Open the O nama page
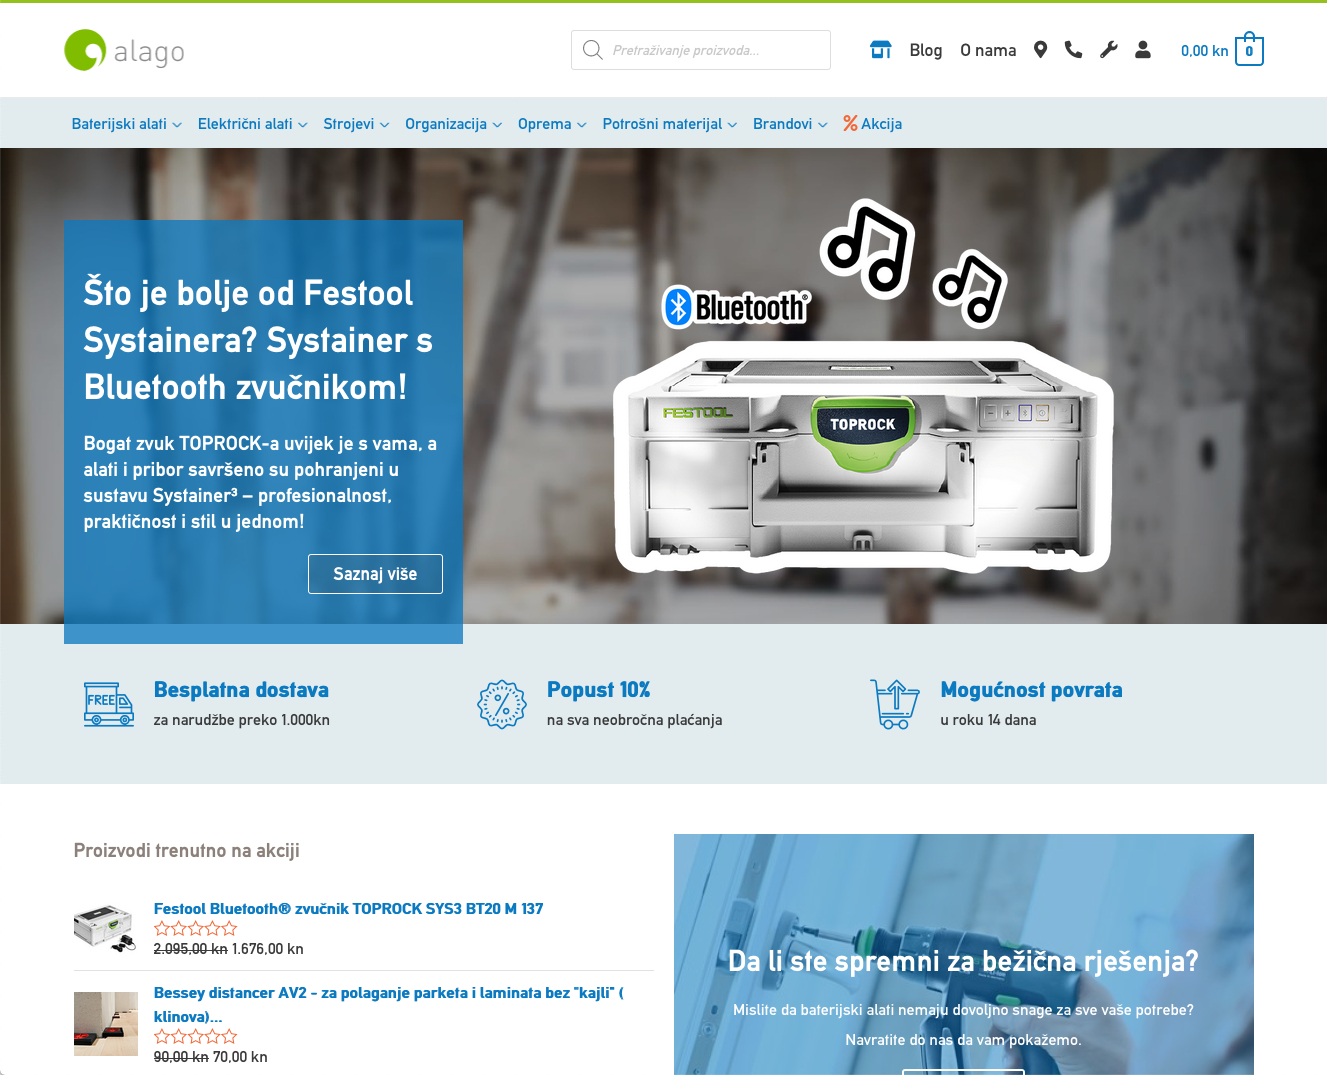This screenshot has width=1327, height=1075. (x=988, y=50)
